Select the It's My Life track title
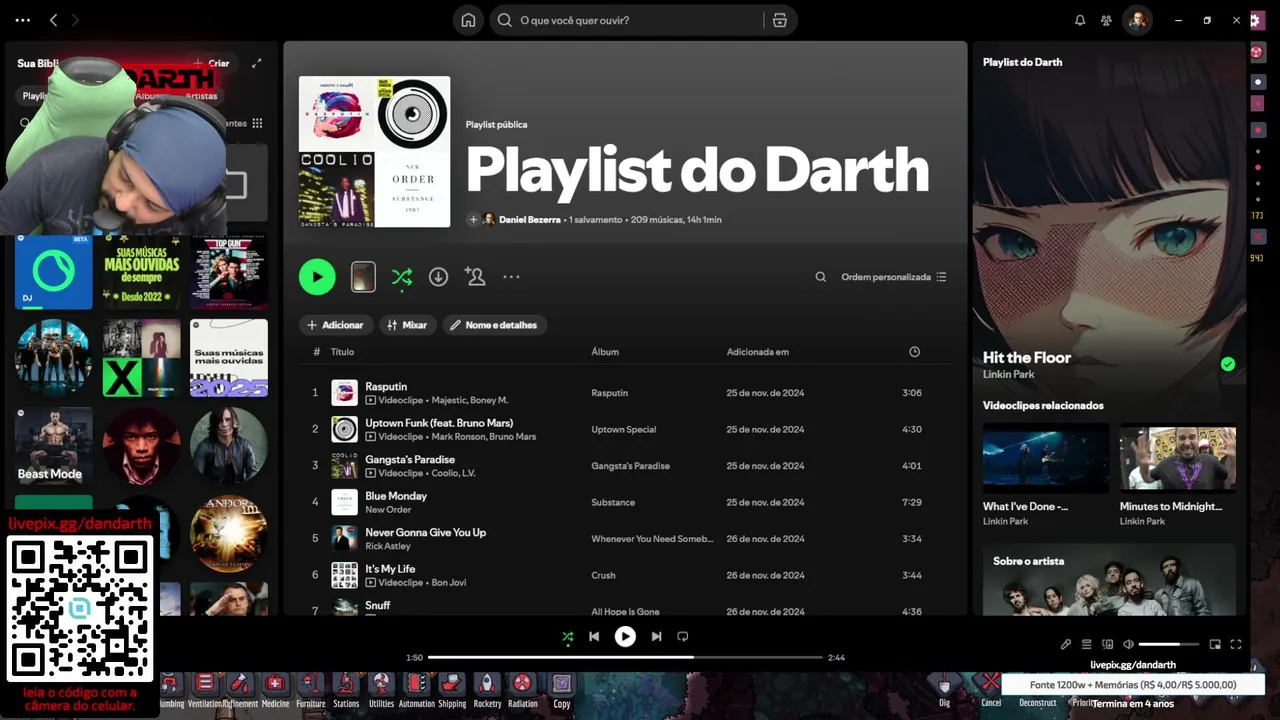 point(390,569)
